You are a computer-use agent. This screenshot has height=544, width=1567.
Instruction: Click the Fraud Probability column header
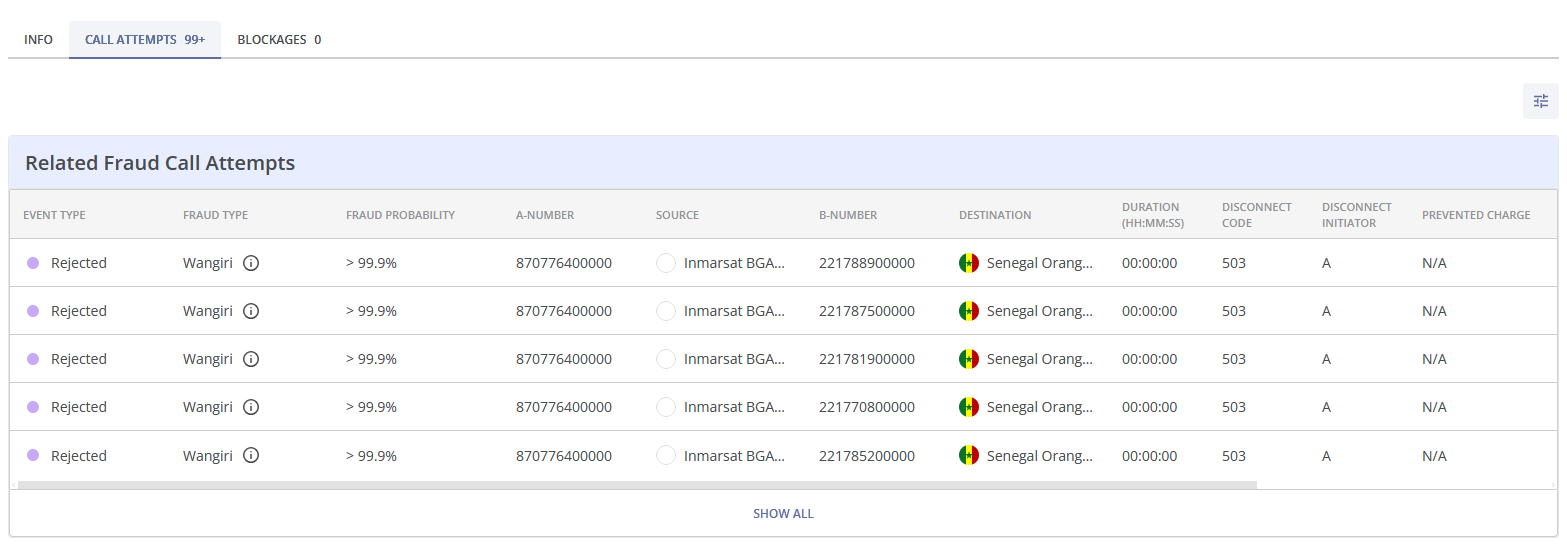click(x=400, y=215)
